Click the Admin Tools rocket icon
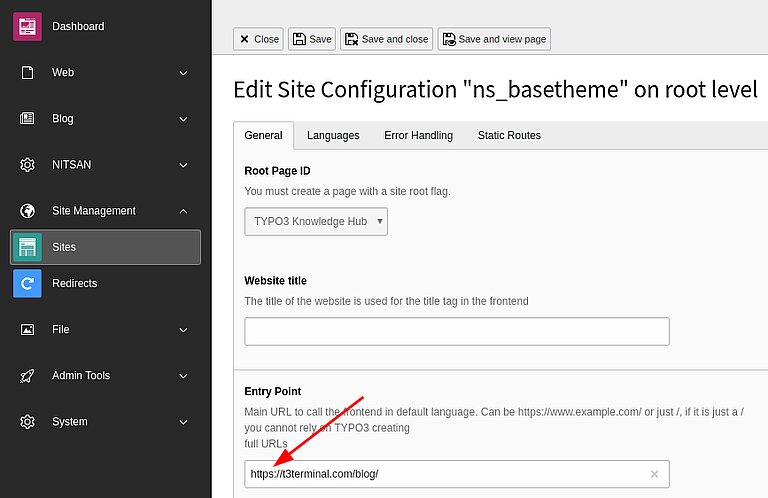This screenshot has width=768, height=498. pos(27,376)
